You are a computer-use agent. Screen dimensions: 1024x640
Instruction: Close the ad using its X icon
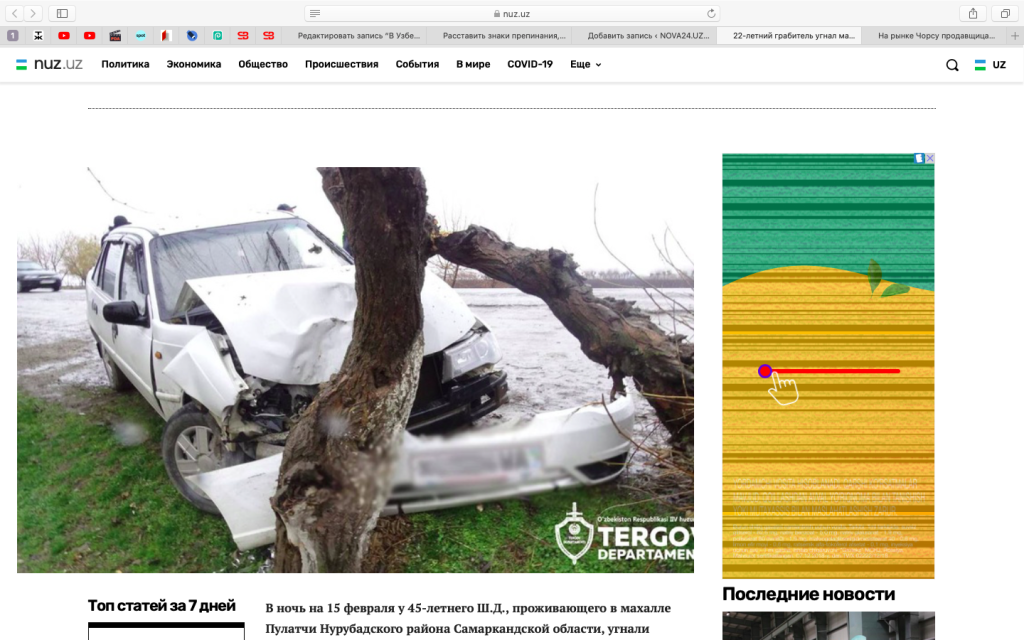click(x=929, y=158)
